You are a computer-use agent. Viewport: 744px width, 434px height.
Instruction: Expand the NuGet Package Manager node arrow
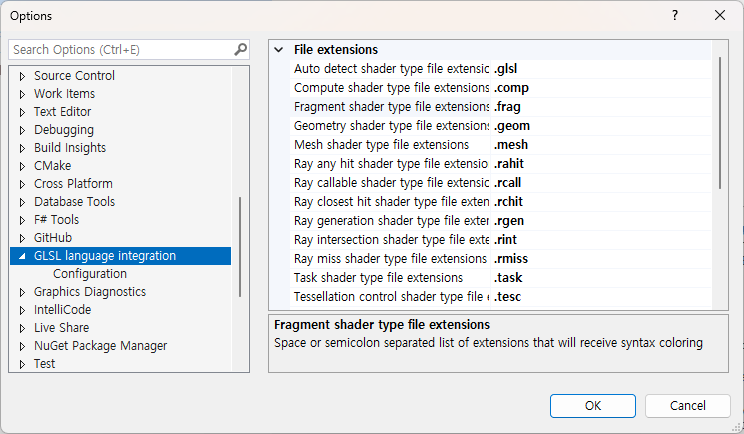click(22, 346)
